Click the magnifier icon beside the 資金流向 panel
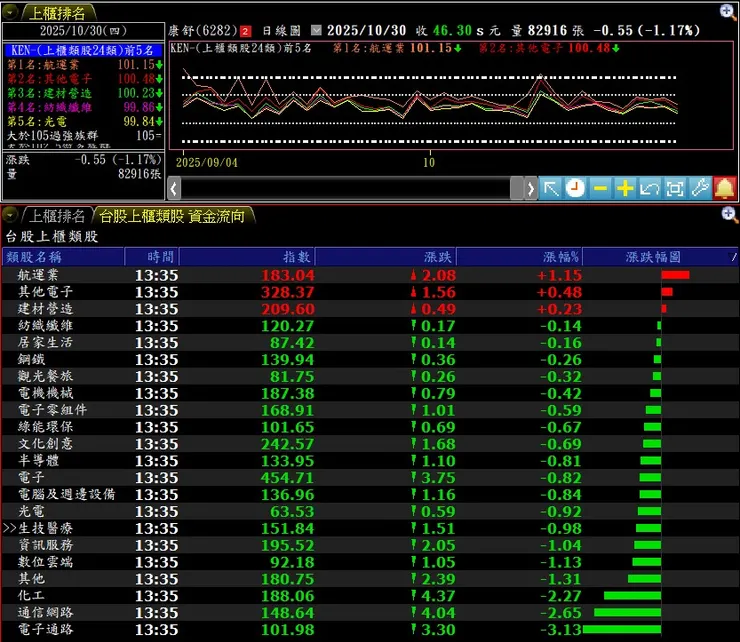The height and width of the screenshot is (642, 740). coord(729,214)
